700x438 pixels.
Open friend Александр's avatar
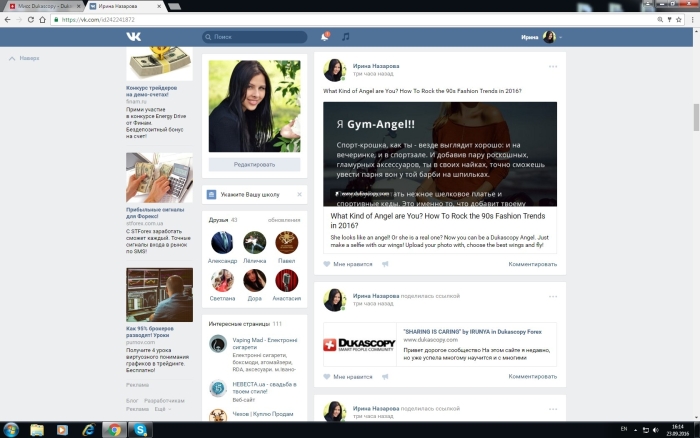(x=222, y=242)
